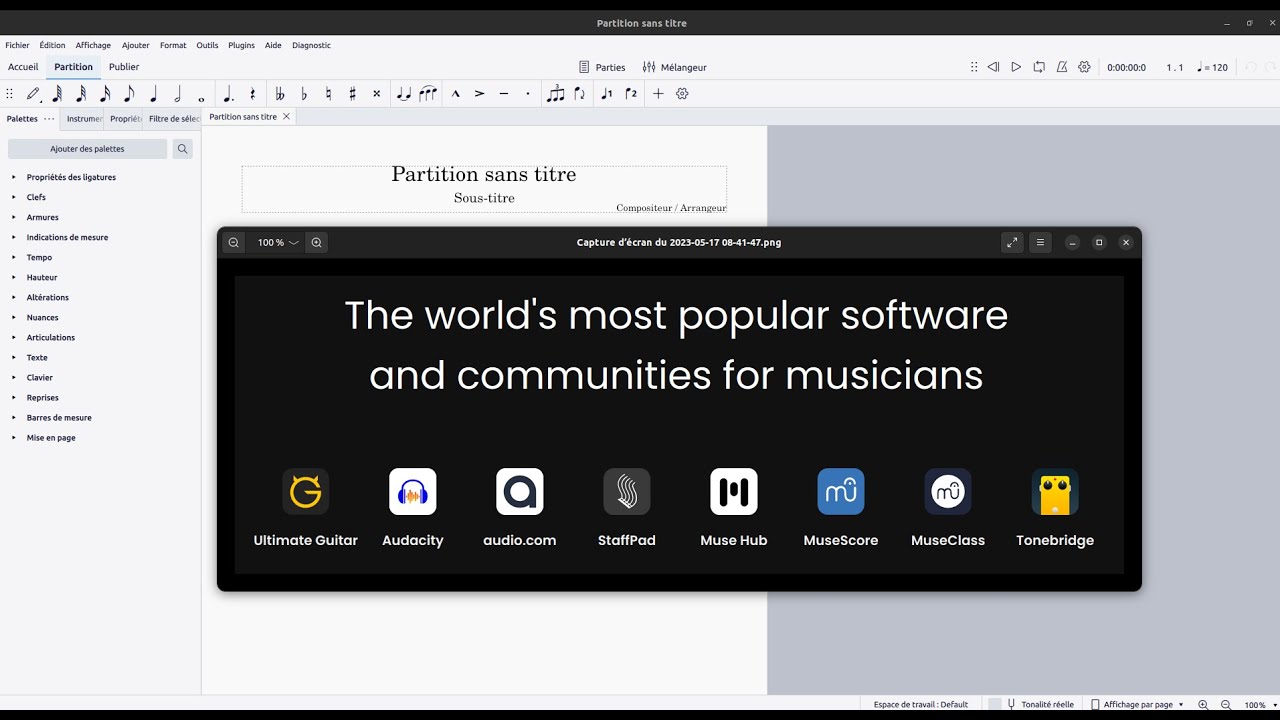Insert a tuplet
Viewport: 1280px width, 720px height.
[x=556, y=94]
